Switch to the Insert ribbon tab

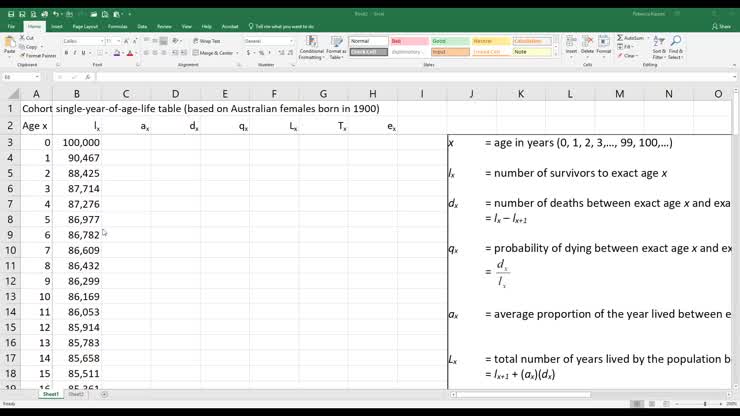(57, 26)
